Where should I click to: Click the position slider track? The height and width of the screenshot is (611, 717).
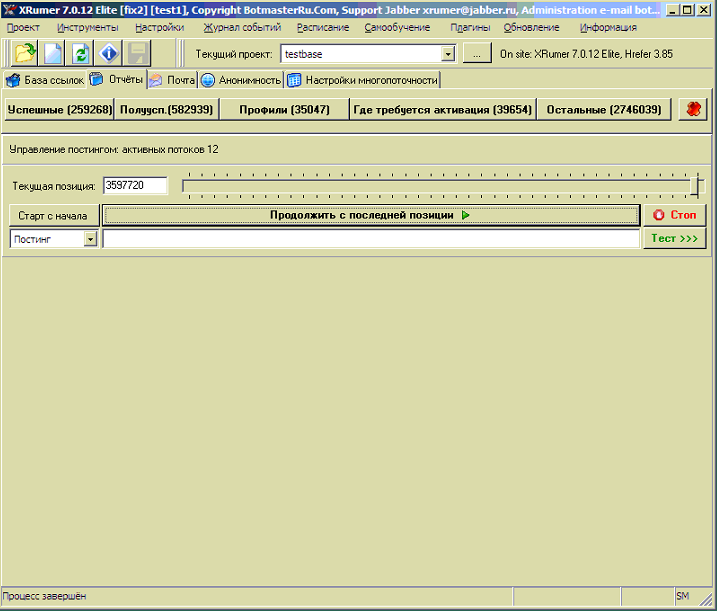440,186
